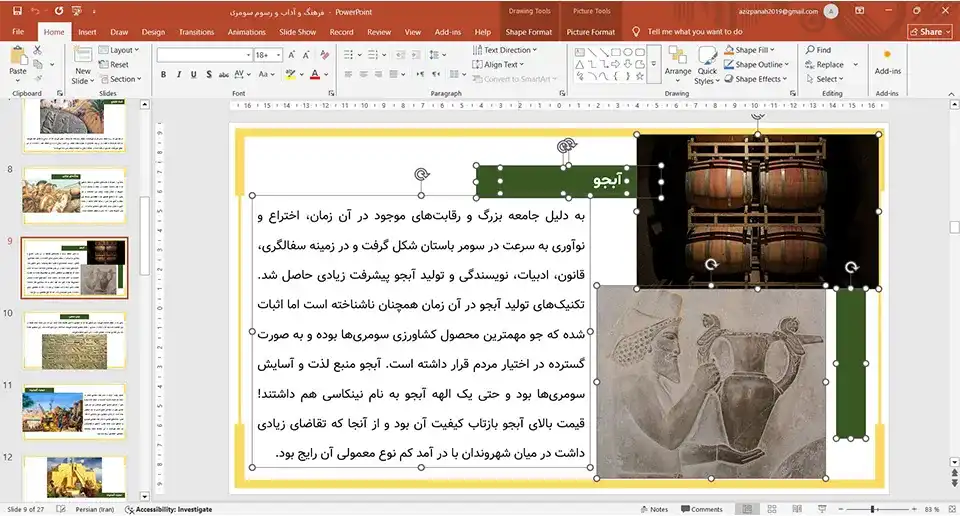Switch to Reading View icon
Screen dimensions: 960x516
[797, 509]
